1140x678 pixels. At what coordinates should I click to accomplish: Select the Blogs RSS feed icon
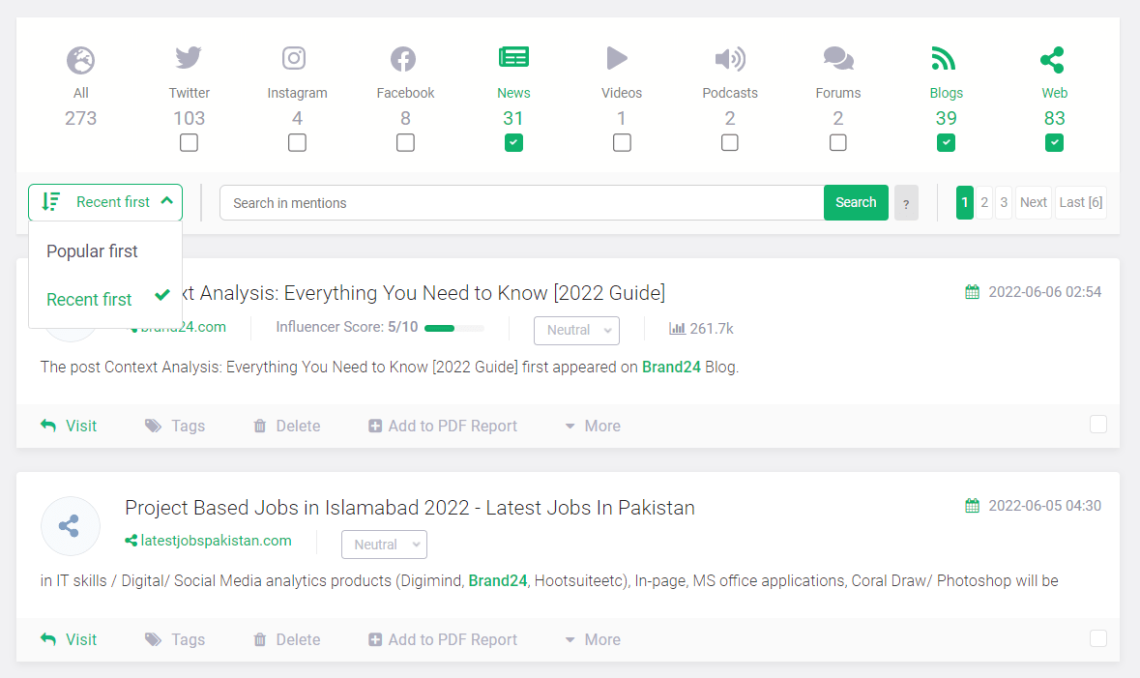(943, 58)
